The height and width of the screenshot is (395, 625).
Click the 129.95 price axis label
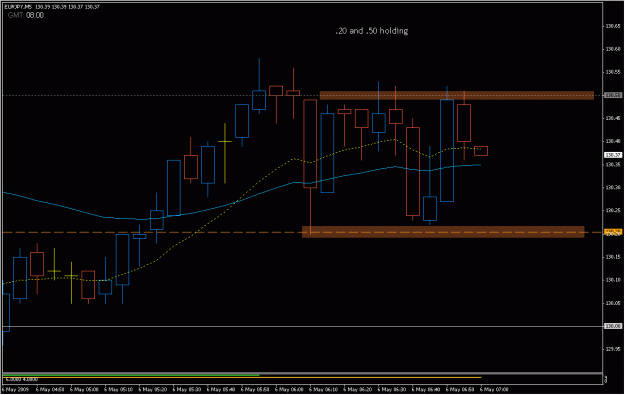pos(613,349)
